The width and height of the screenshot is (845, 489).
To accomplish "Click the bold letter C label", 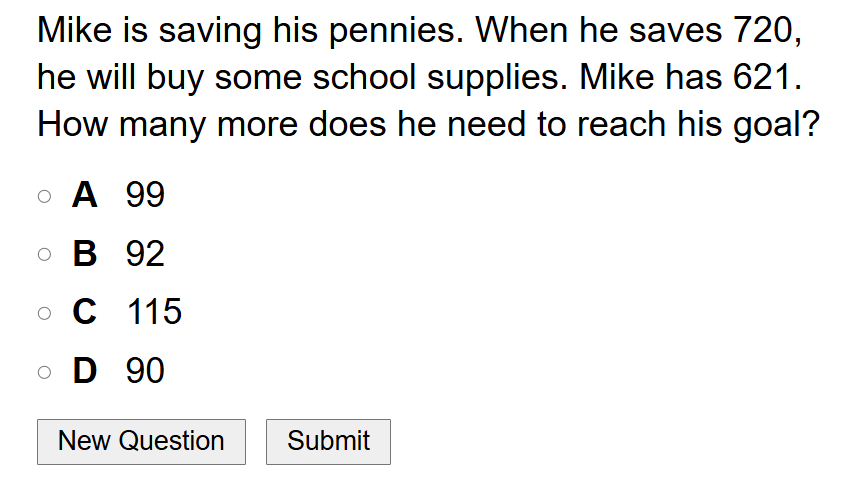I will (85, 312).
